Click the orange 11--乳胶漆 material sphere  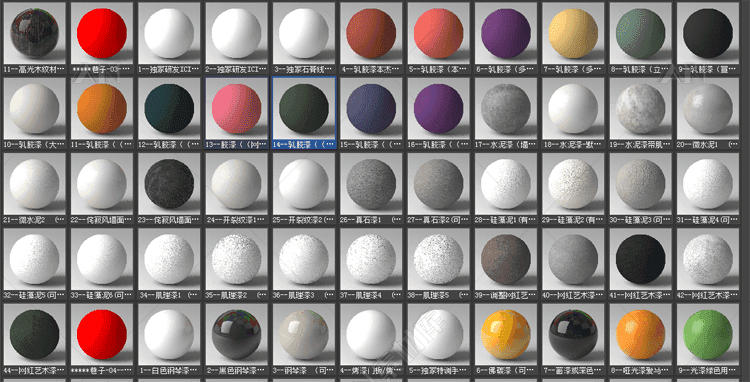pos(102,109)
